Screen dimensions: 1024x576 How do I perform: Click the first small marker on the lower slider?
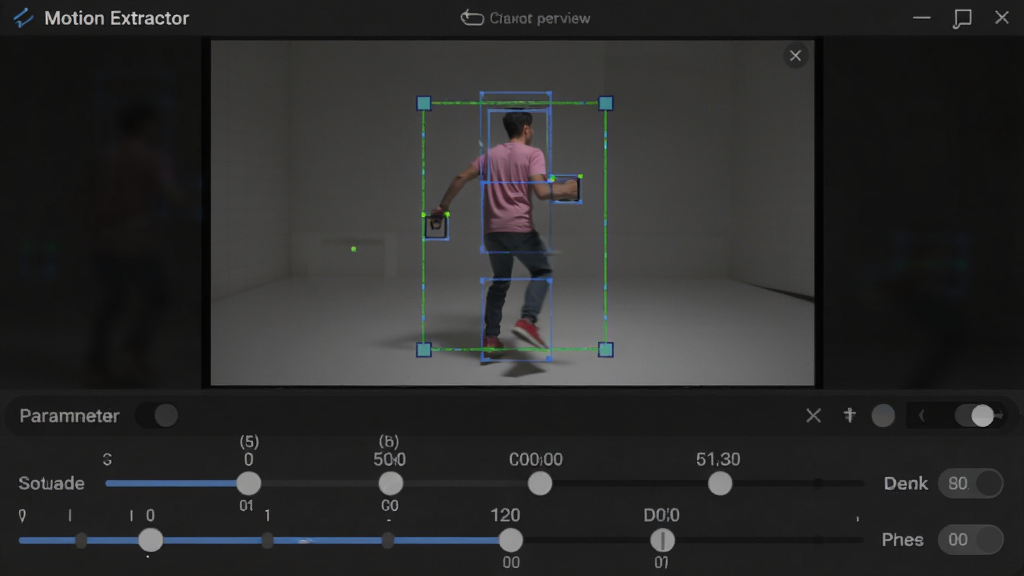pos(81,540)
